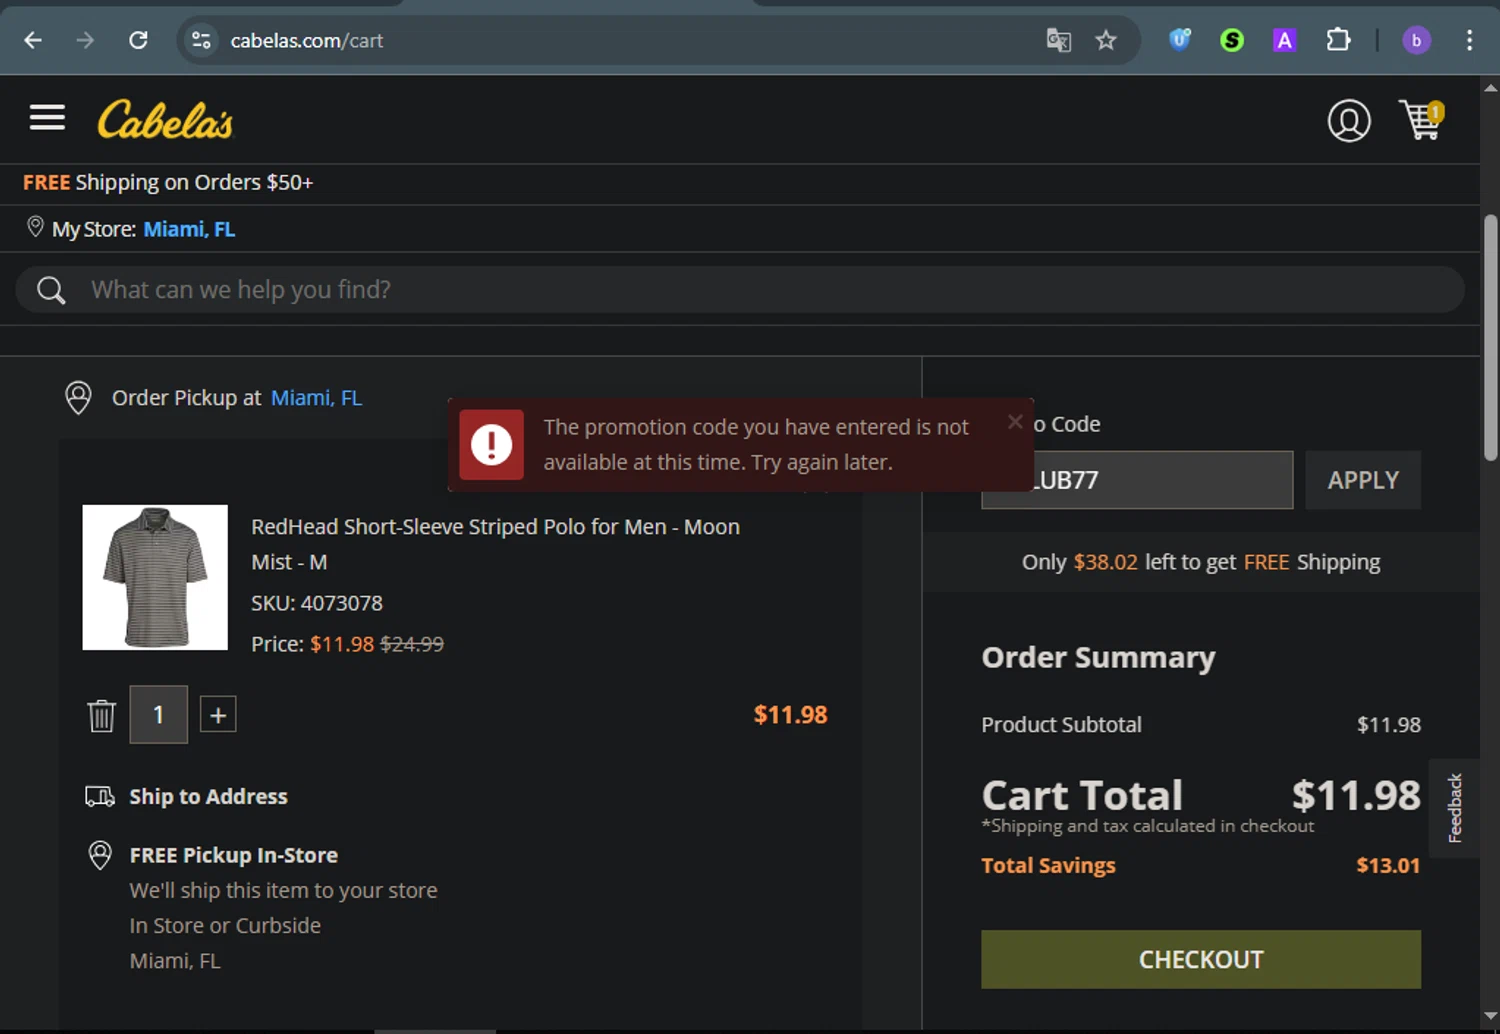This screenshot has width=1500, height=1034.
Task: Open the account user icon
Action: (x=1349, y=121)
